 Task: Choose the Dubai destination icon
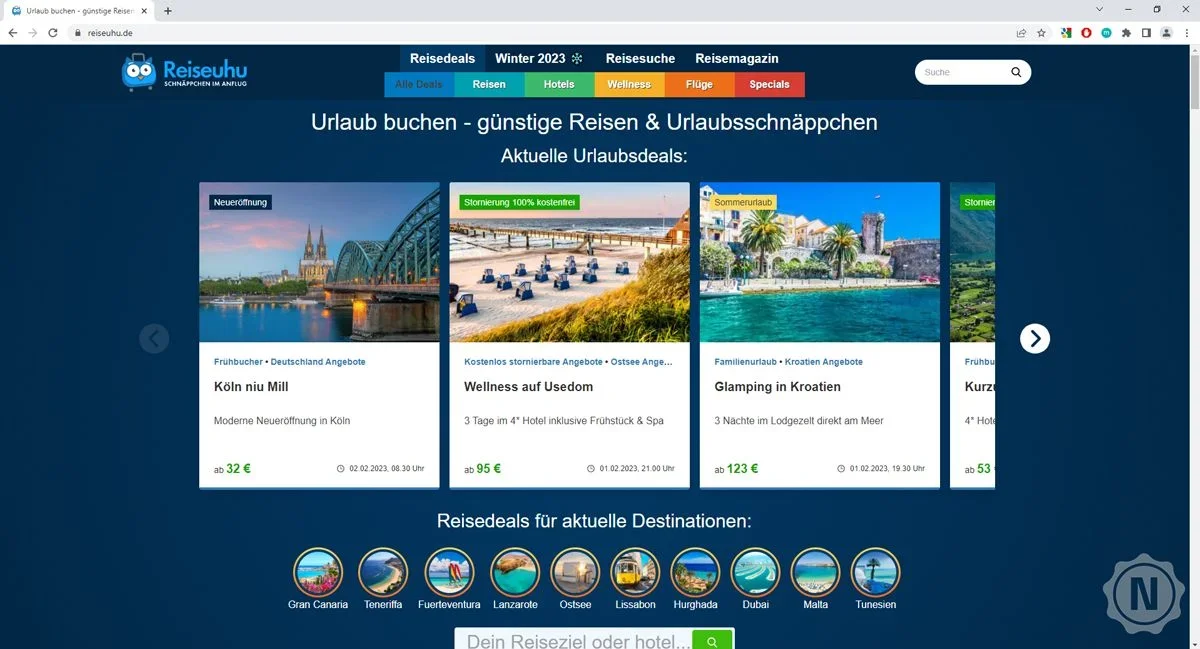coord(755,573)
